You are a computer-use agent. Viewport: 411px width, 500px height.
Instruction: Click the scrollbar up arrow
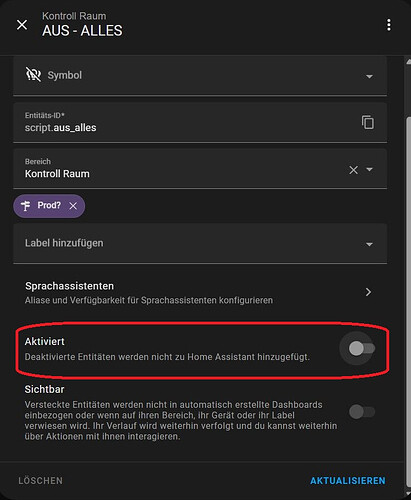(x=408, y=61)
